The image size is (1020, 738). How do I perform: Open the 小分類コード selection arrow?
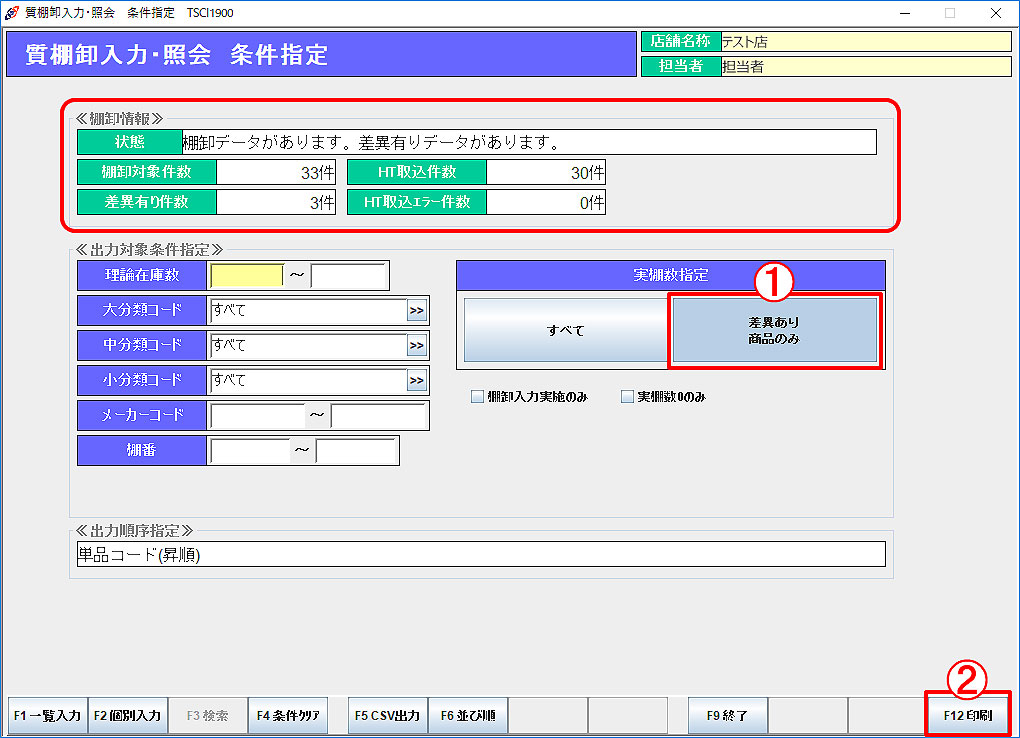(x=417, y=381)
